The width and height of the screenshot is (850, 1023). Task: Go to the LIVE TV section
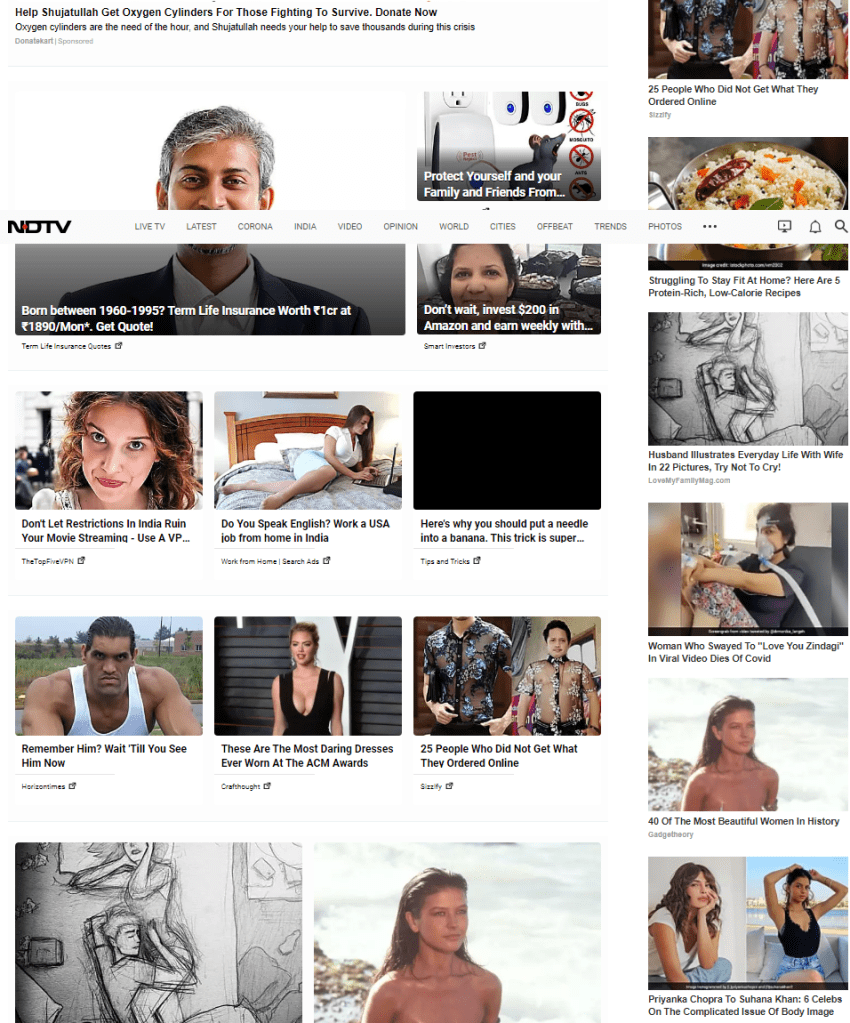150,226
